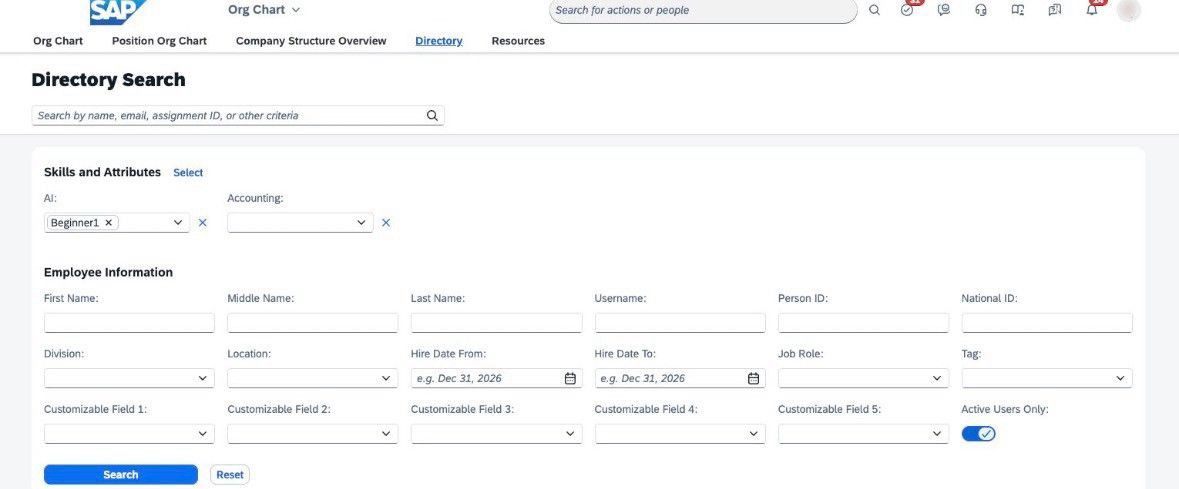Screen dimensions: 1179x489
Task: Click the blue Search button
Action: click(x=121, y=475)
